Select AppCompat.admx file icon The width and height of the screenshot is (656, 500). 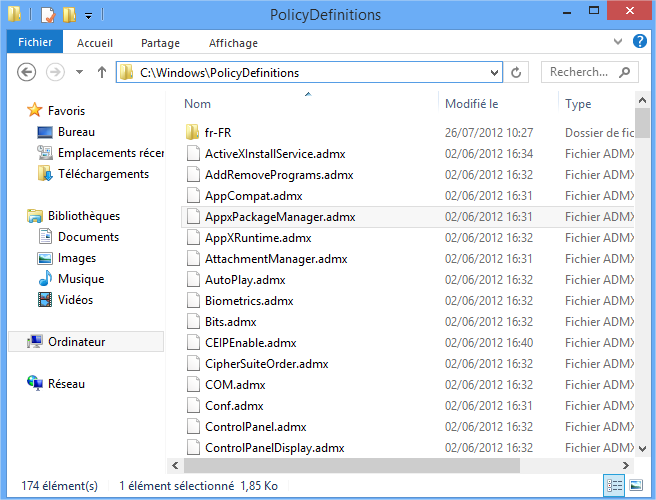point(193,195)
